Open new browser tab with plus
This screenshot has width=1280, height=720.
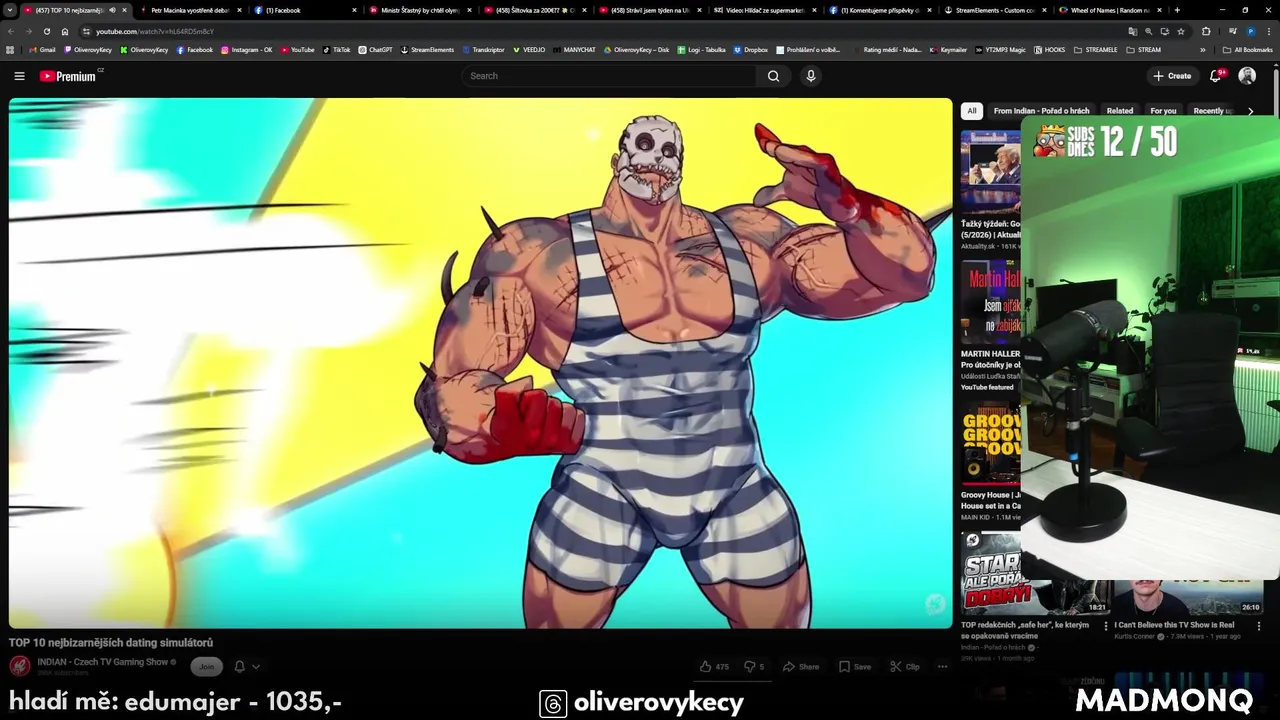point(1177,10)
